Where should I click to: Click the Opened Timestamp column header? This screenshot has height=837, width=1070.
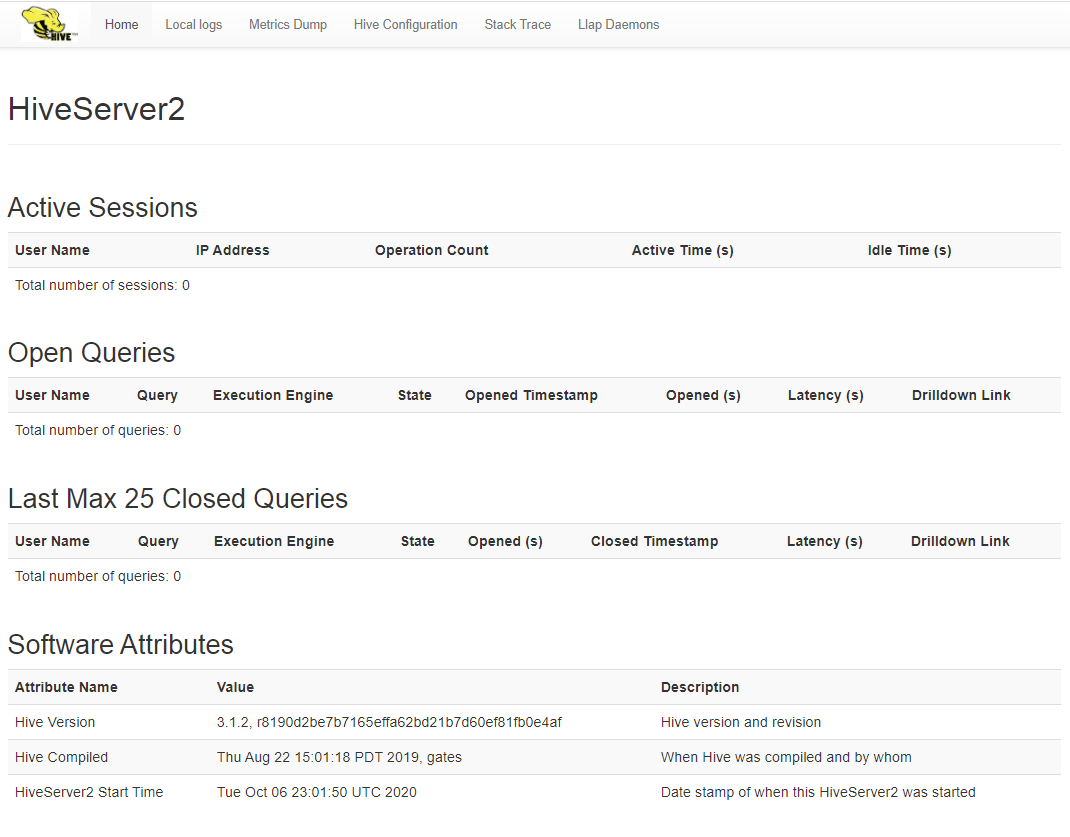532,396
